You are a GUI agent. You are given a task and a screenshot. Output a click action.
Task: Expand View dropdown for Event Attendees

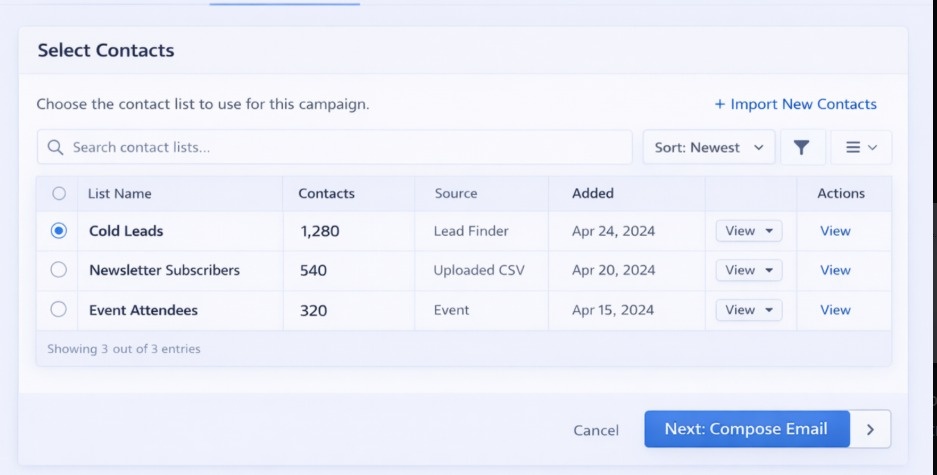[748, 310]
